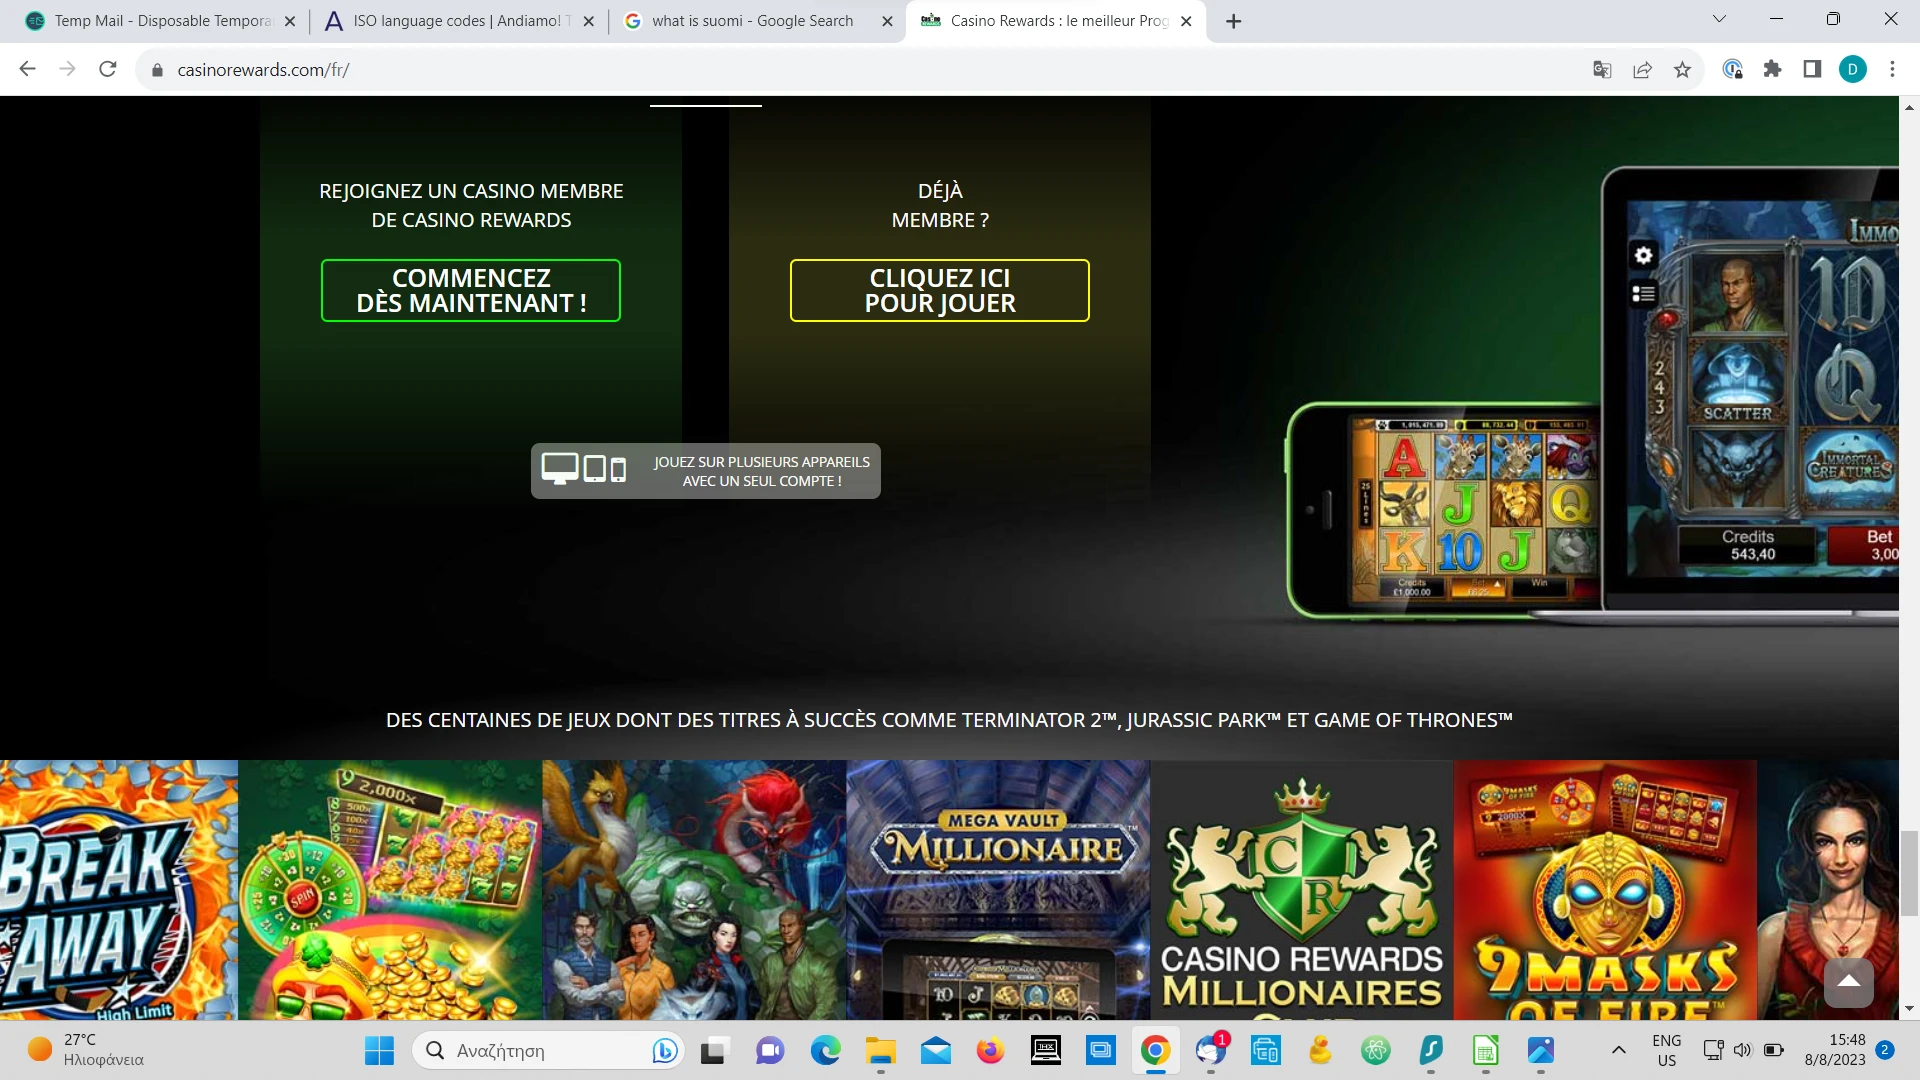Switch to ISO language codes tab
This screenshot has height=1080, width=1920.
coord(460,21)
